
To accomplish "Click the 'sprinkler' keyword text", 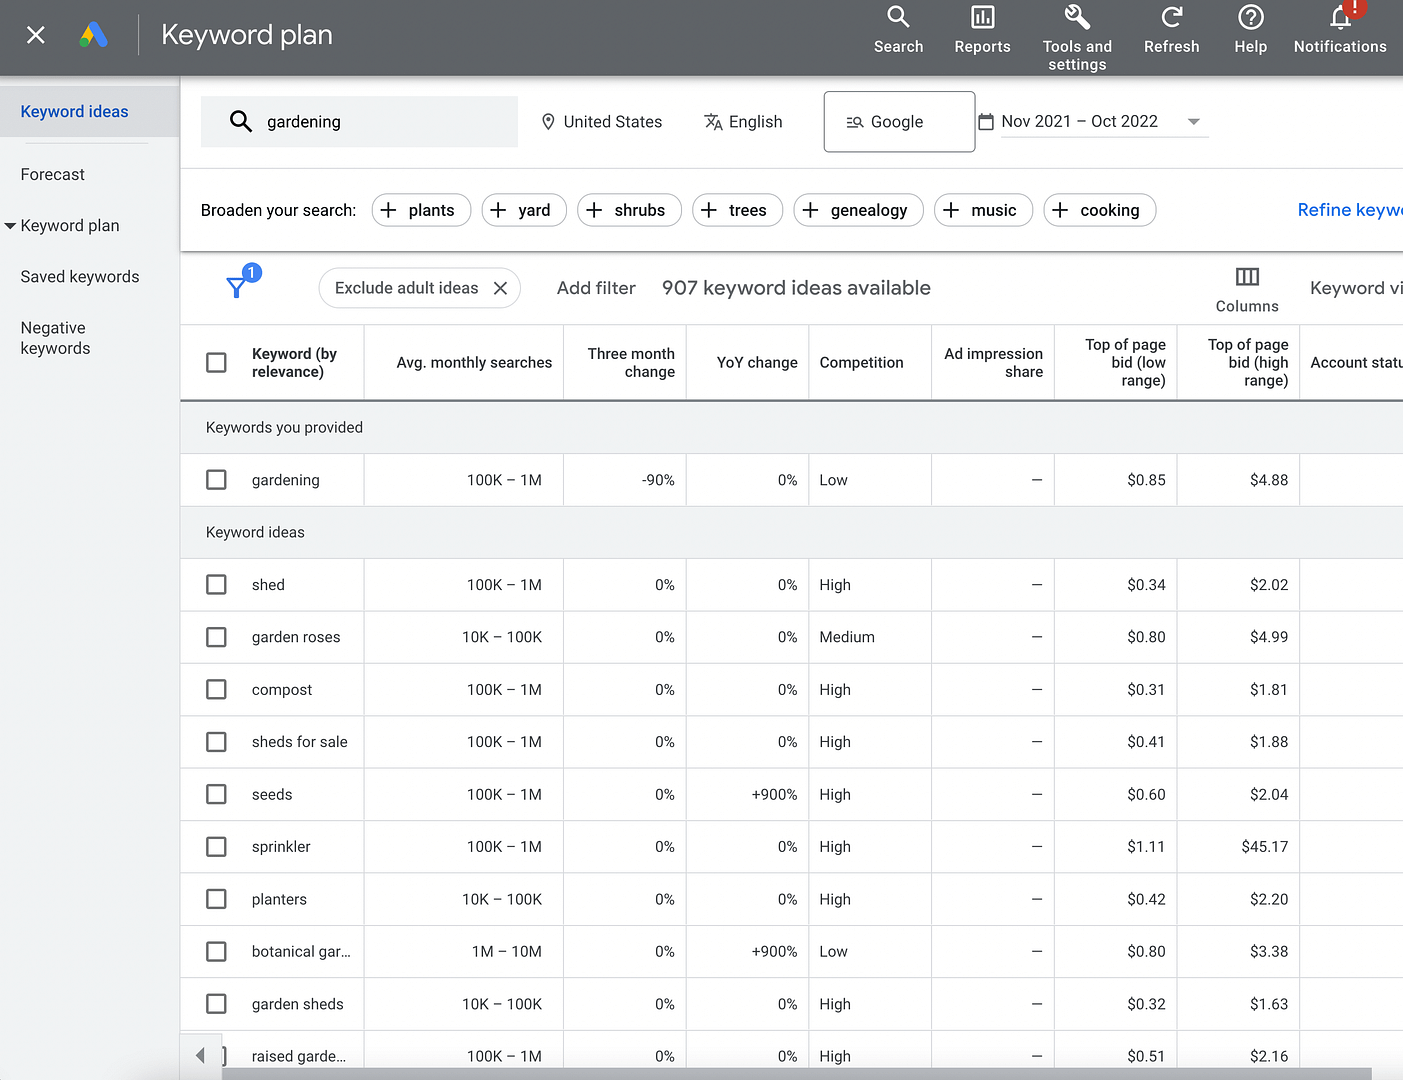I will tap(281, 847).
